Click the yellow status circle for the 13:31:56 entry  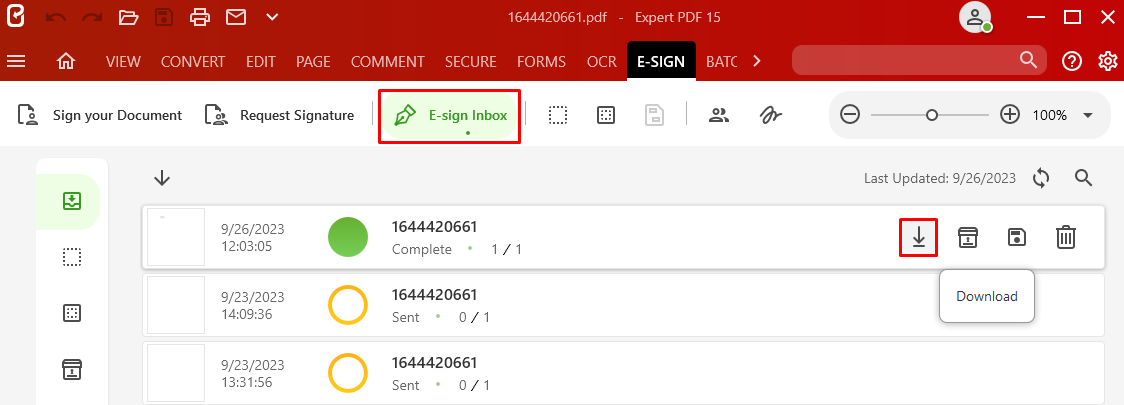tap(348, 373)
